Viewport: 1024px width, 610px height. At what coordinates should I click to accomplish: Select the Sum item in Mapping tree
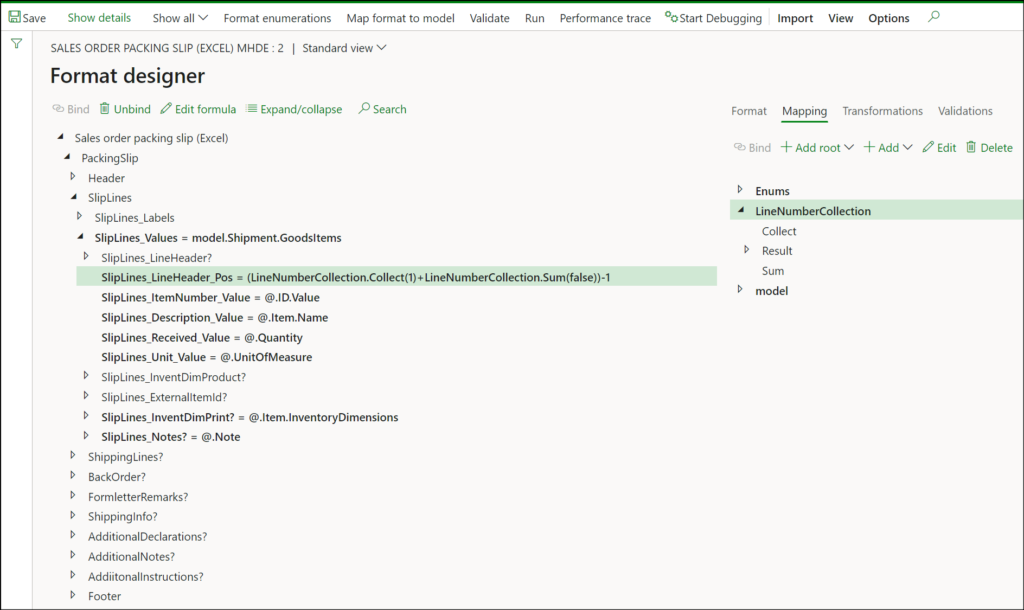[773, 271]
